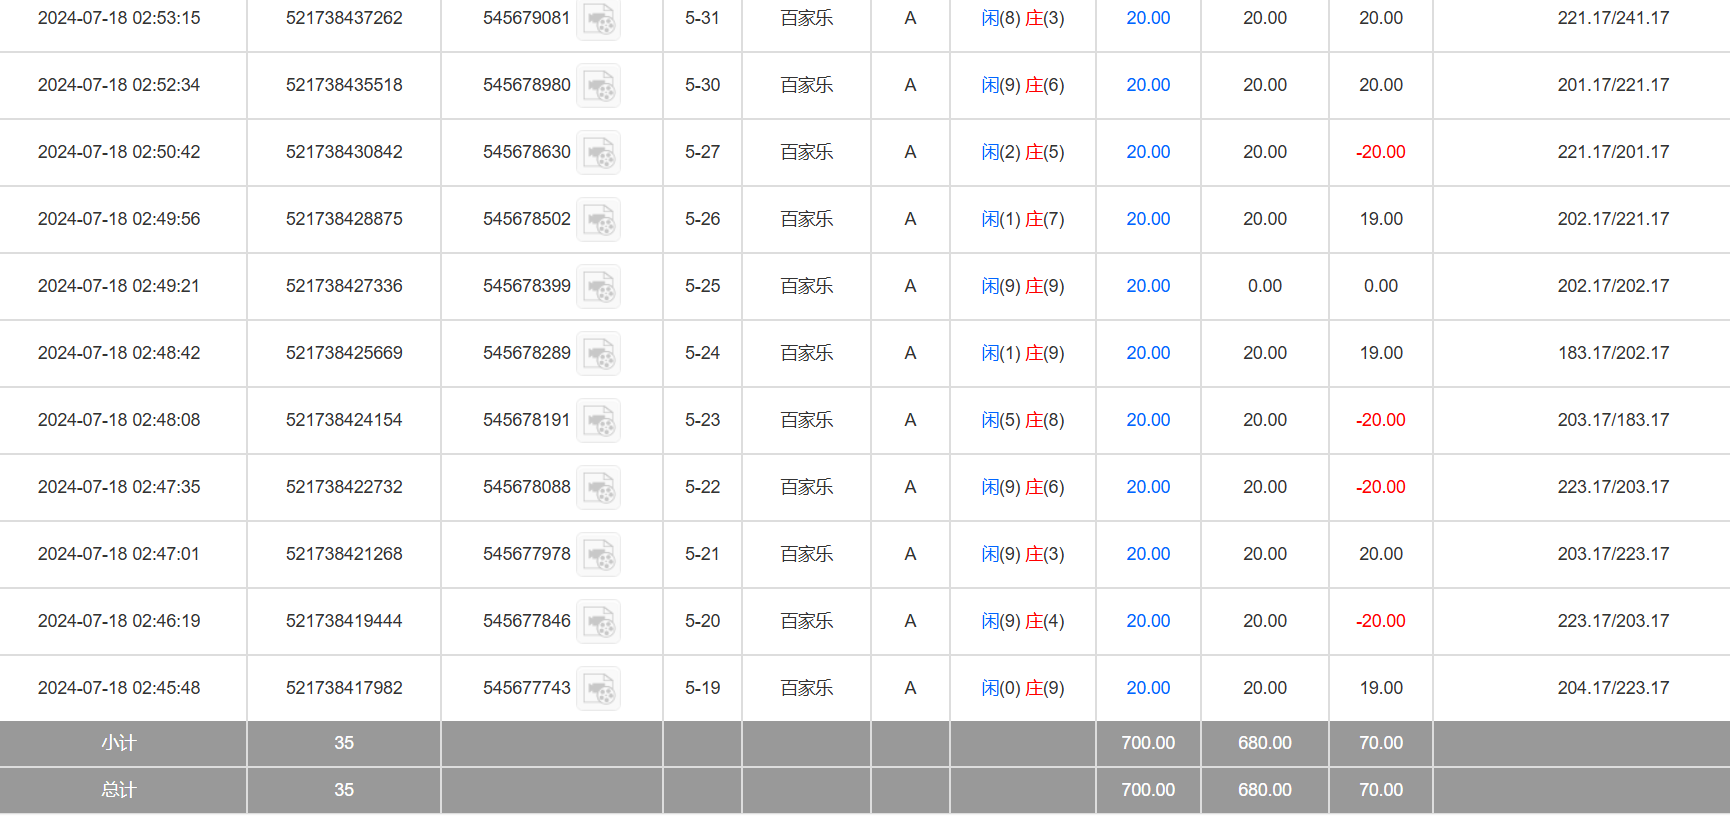
Task: Click video icon beside 545678191
Action: pyautogui.click(x=599, y=421)
